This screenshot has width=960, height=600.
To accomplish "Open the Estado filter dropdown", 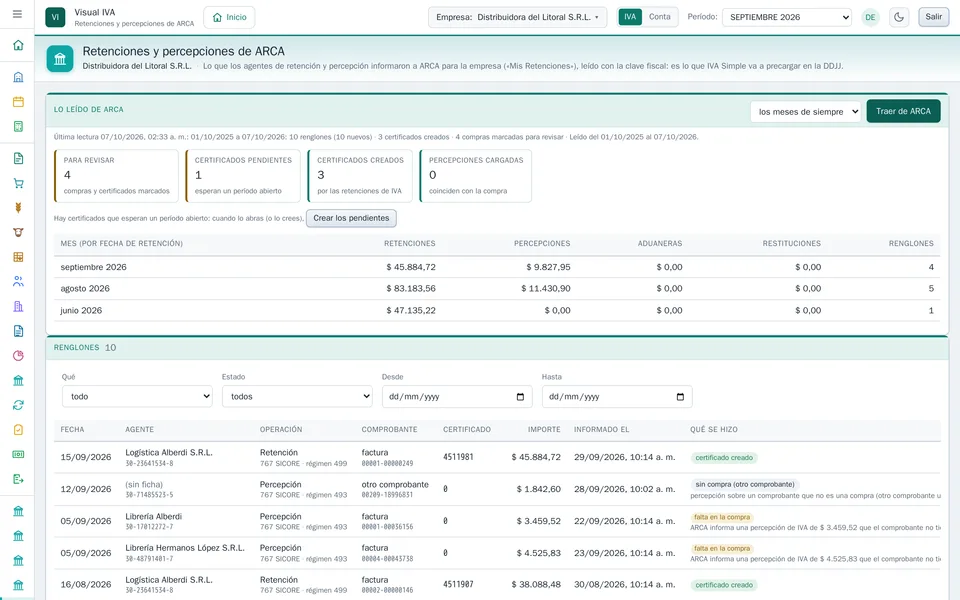I will (x=297, y=396).
